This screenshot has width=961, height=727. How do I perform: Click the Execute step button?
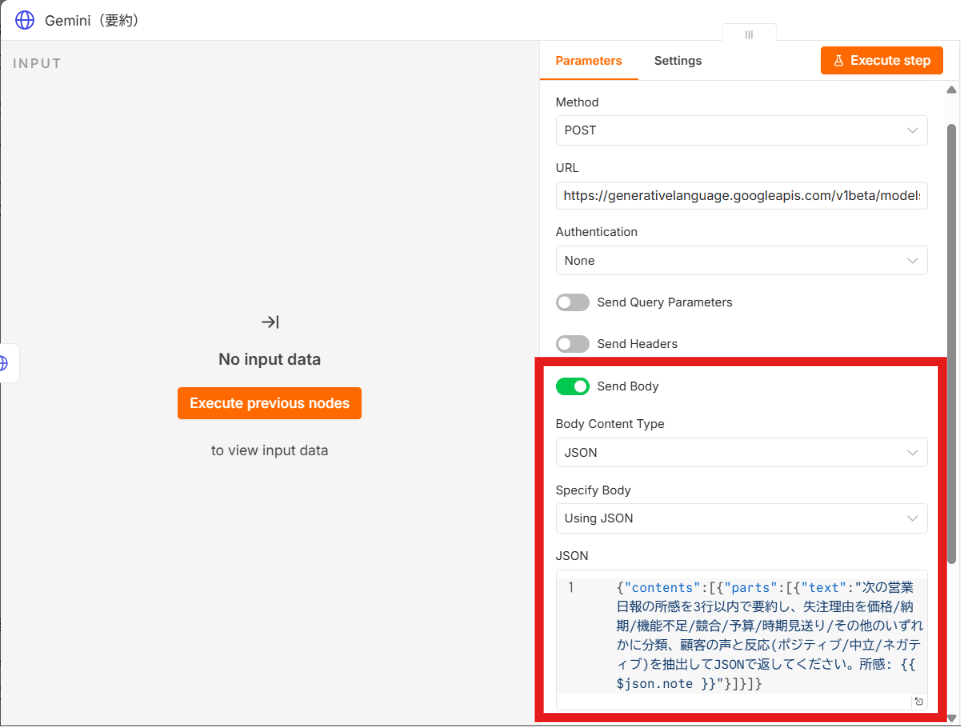coord(881,60)
